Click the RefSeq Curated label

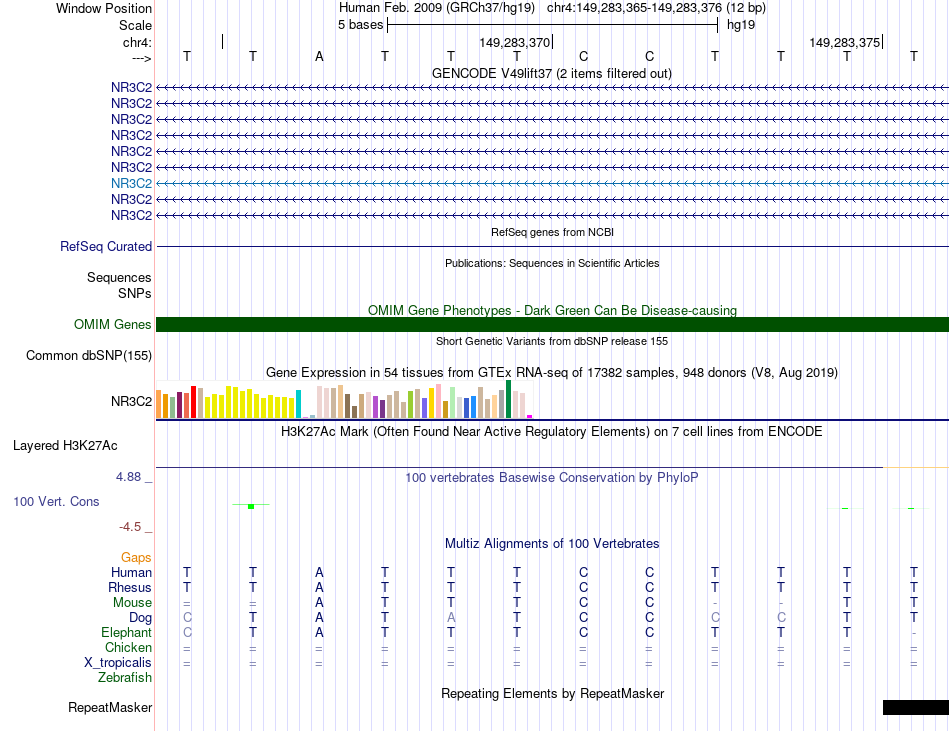click(106, 246)
